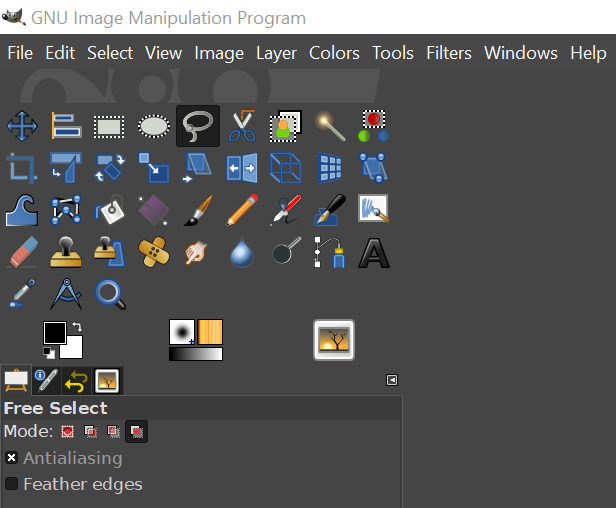Open the Edit menu
The height and width of the screenshot is (508, 616).
point(60,53)
